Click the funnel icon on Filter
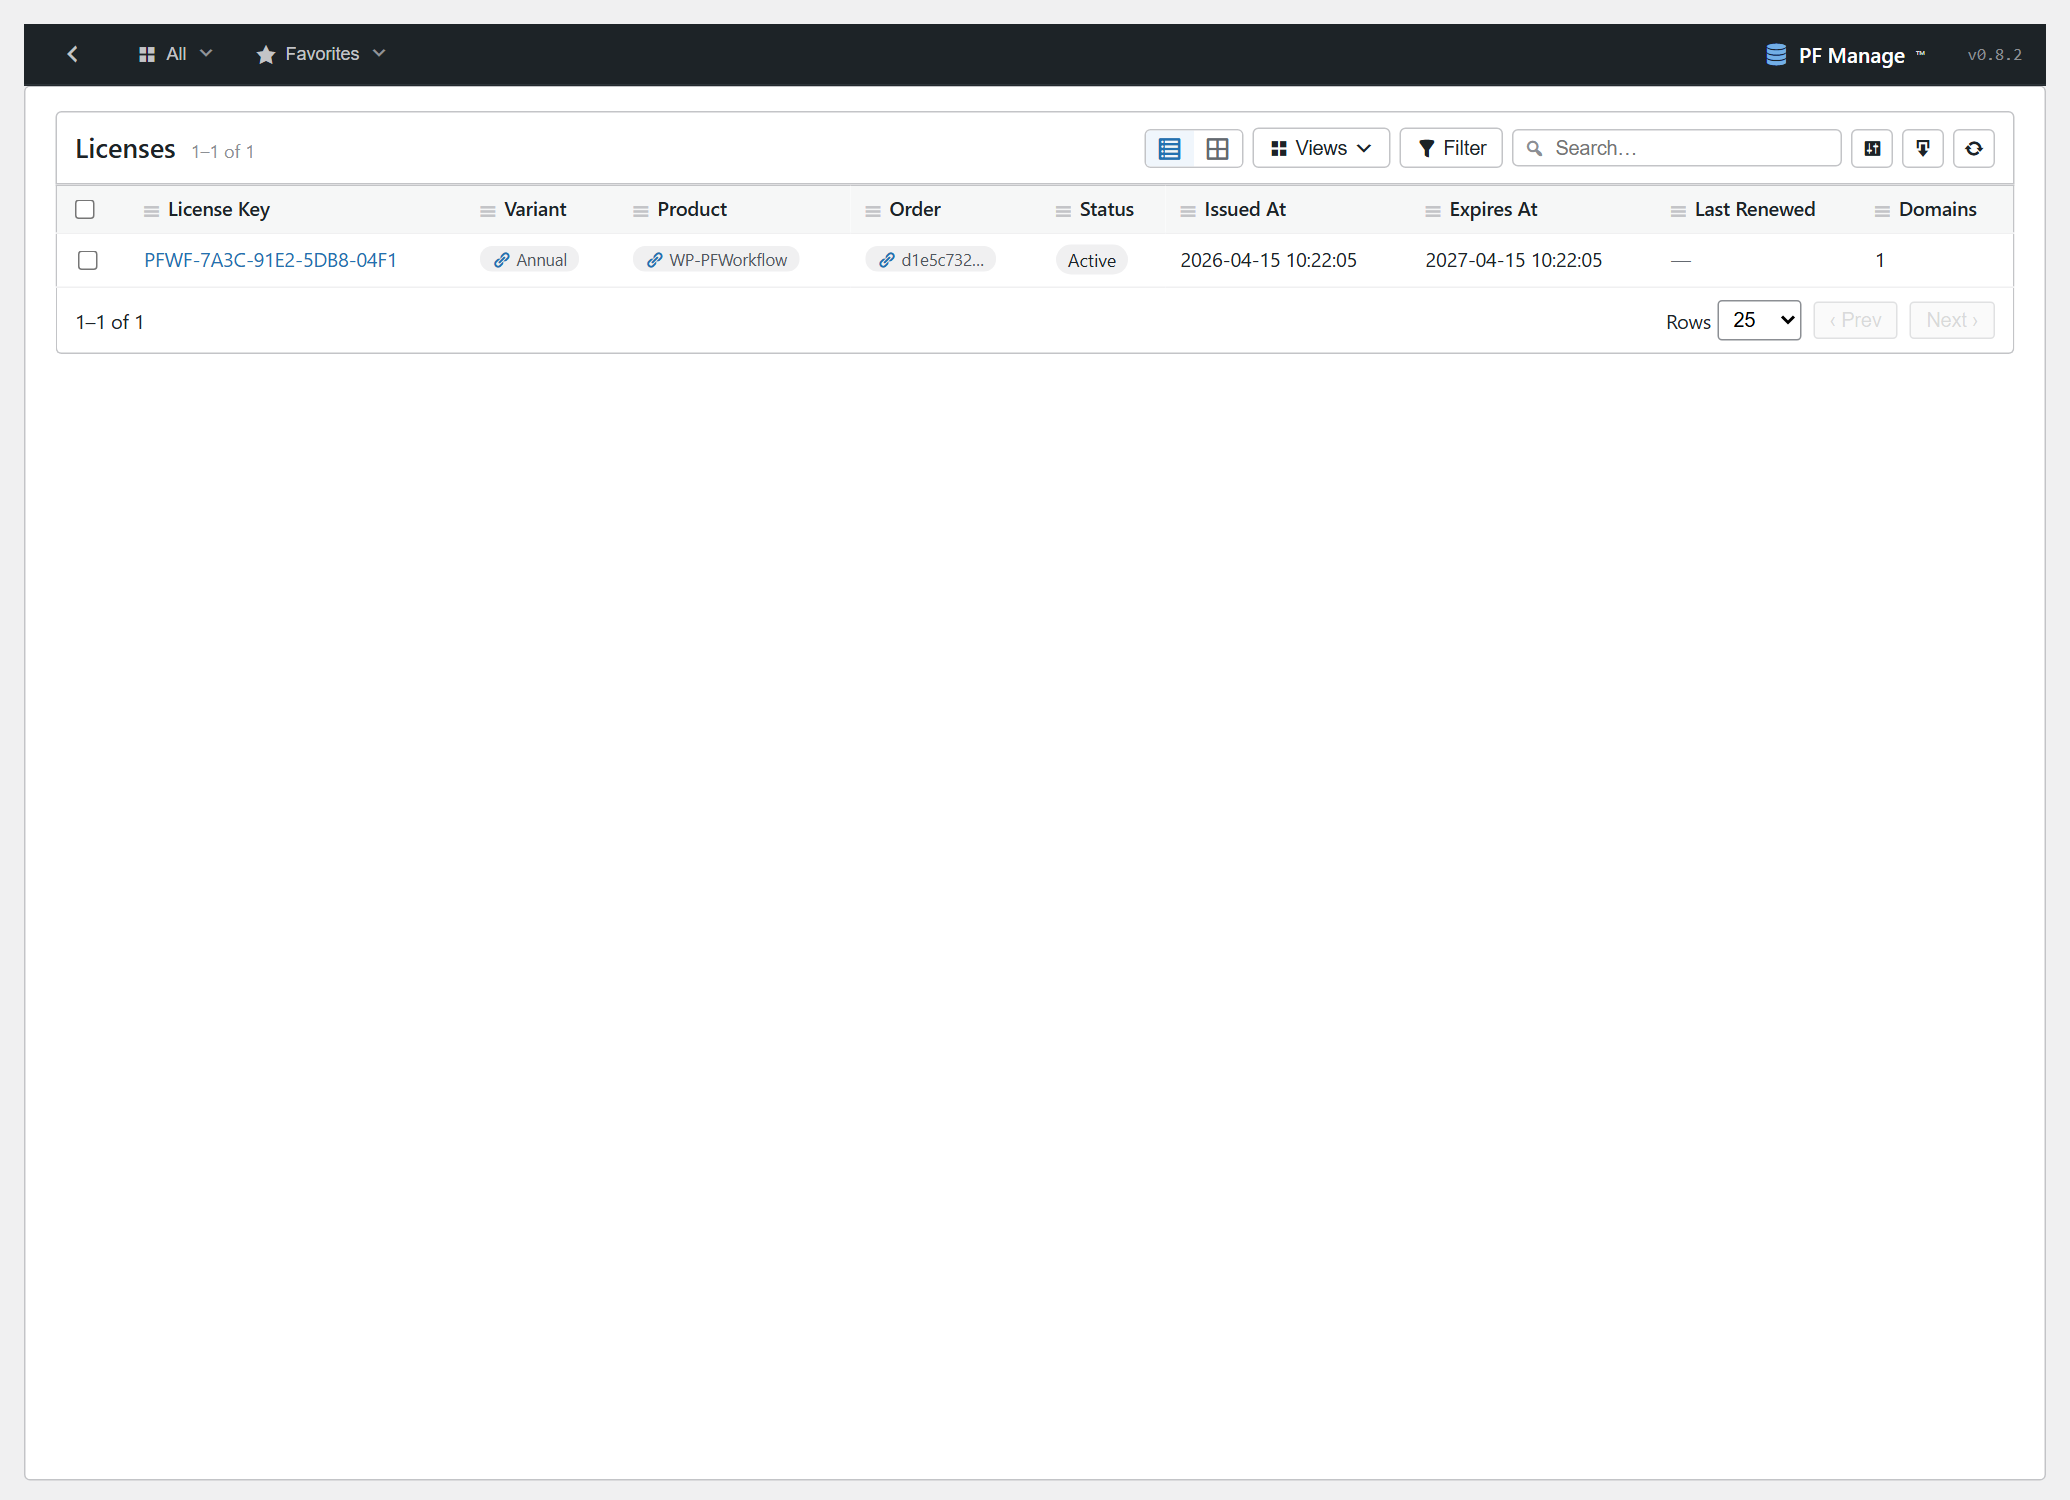The image size is (2070, 1500). point(1427,149)
